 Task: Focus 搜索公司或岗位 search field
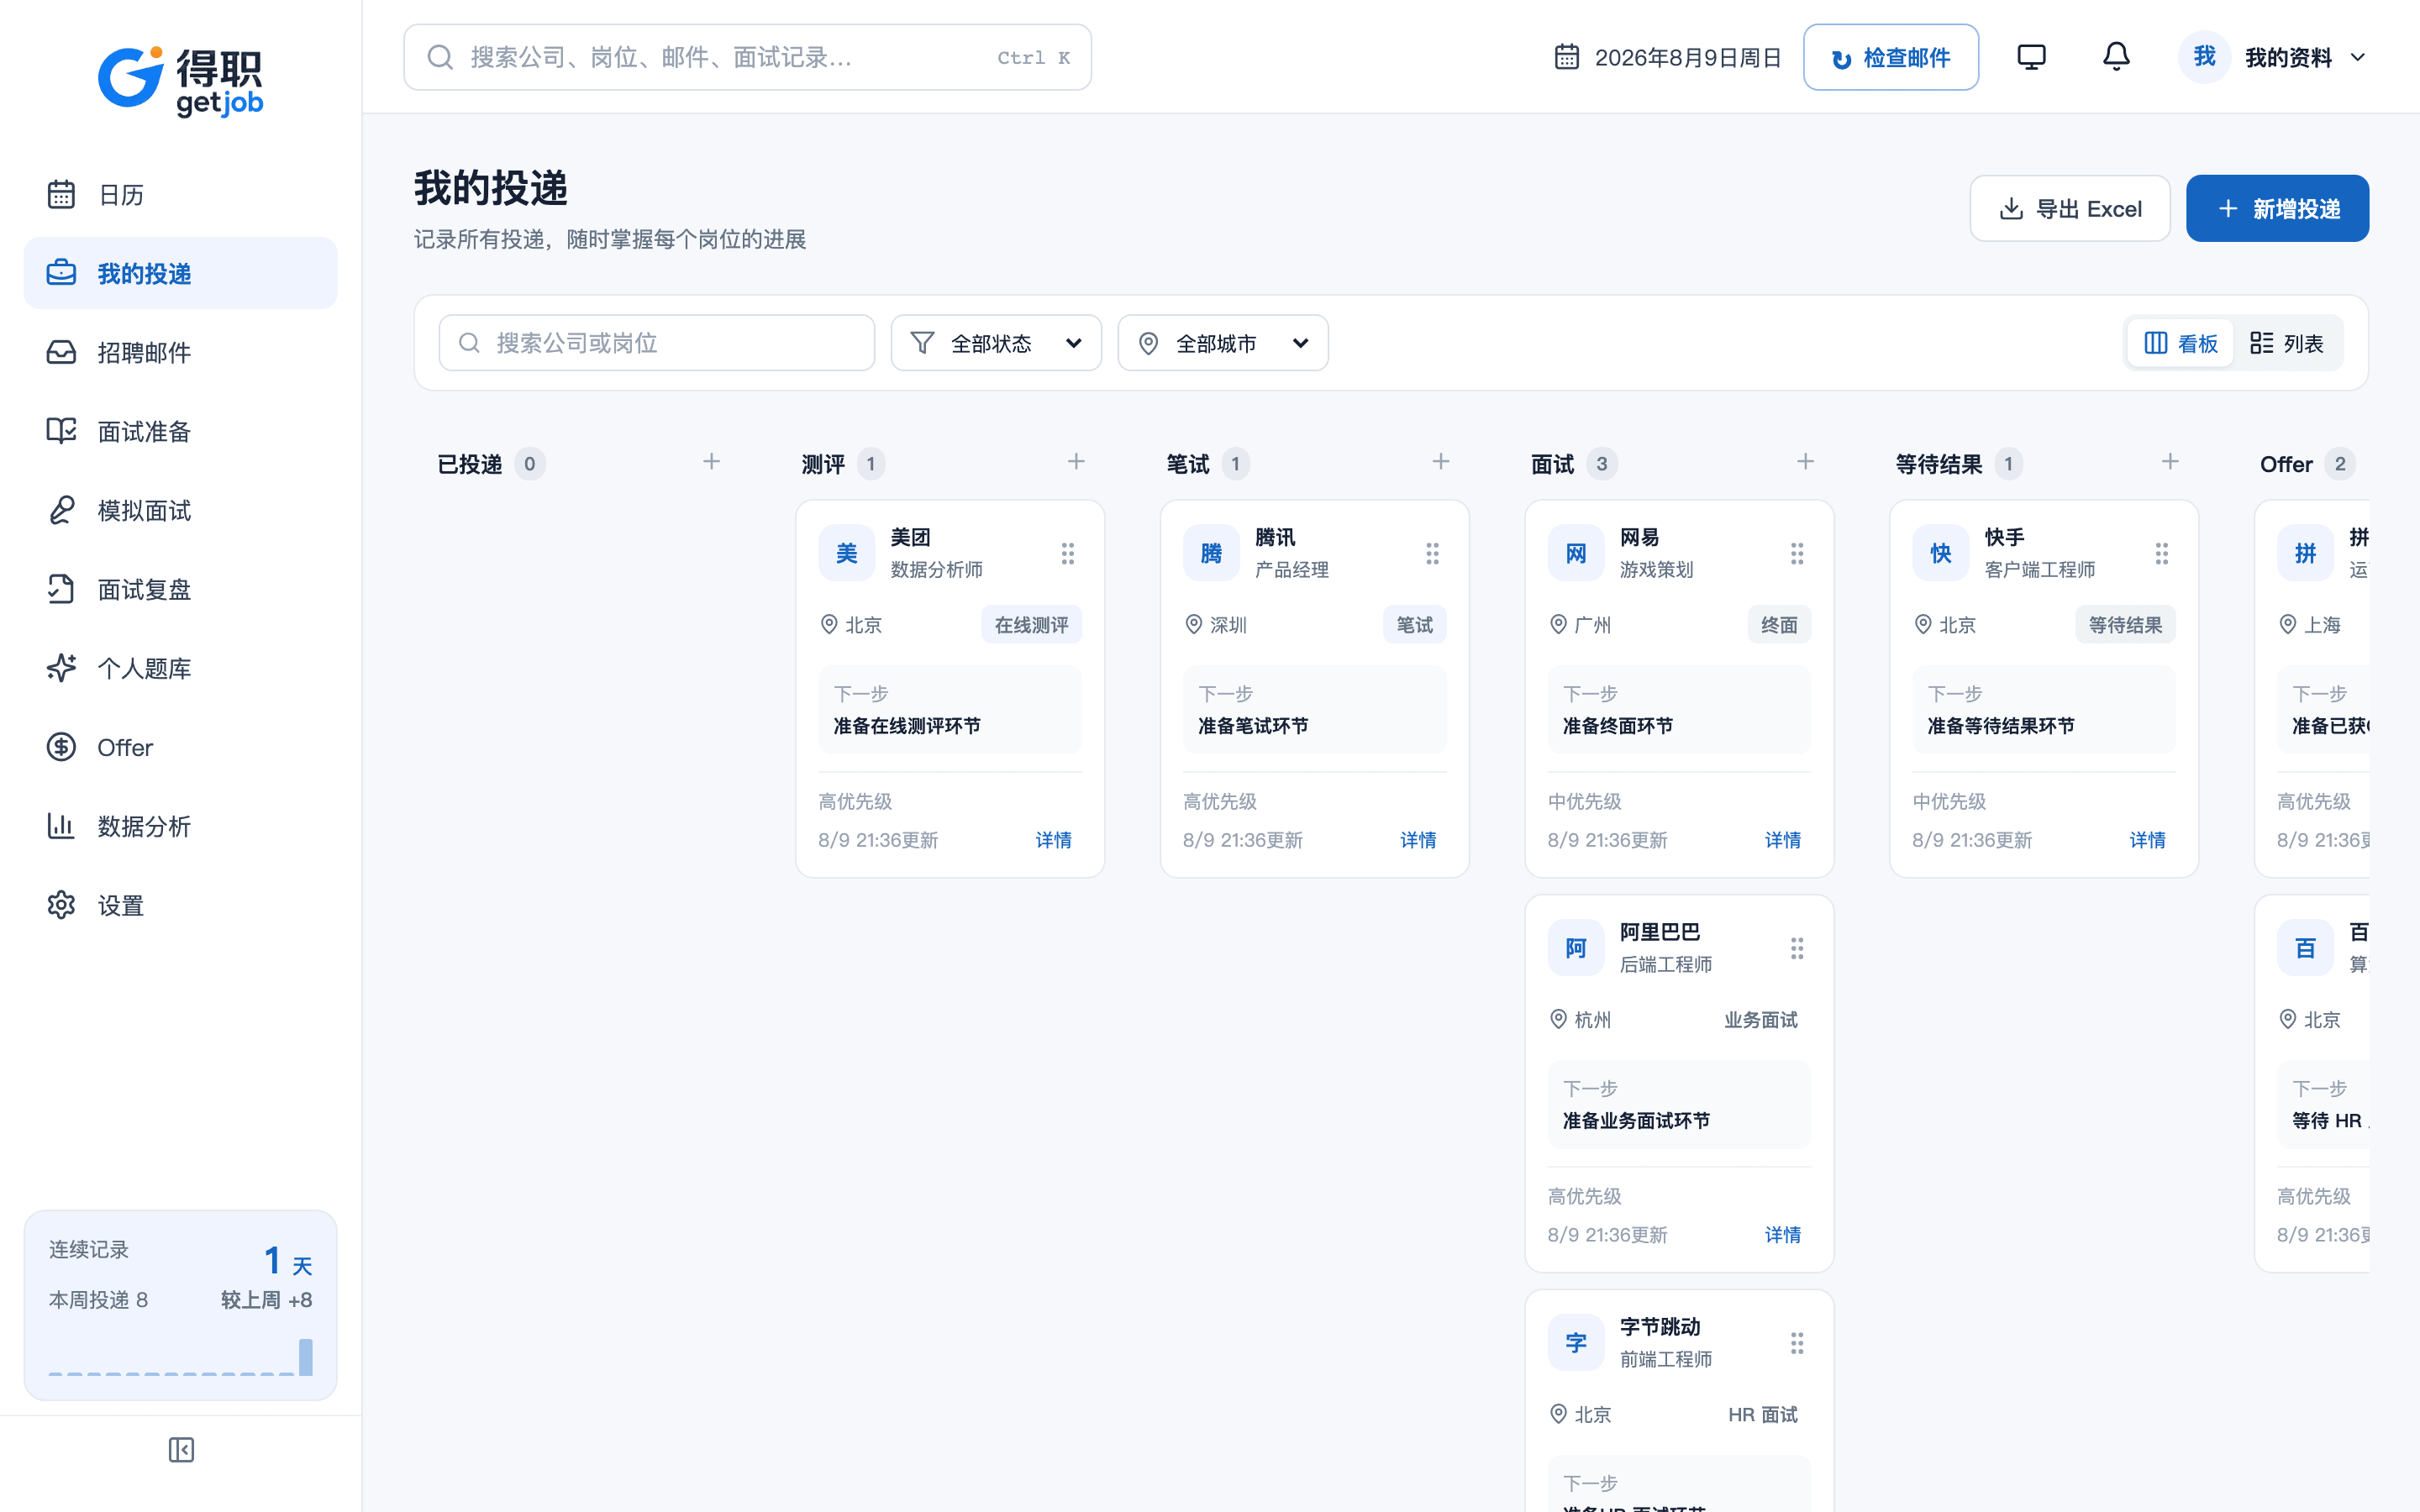click(x=656, y=343)
